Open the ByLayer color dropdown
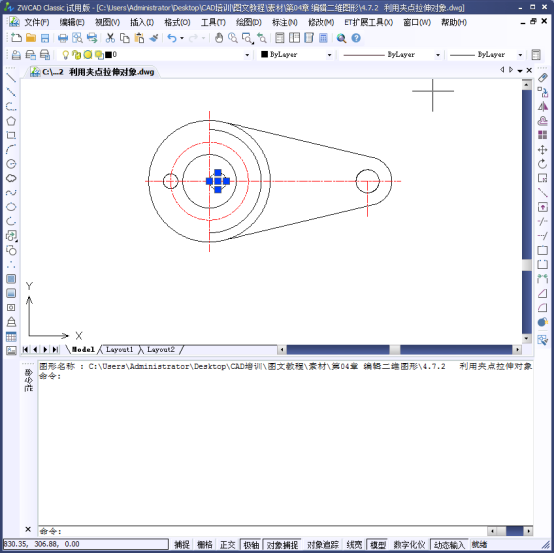Viewport: 554px width, 553px height. pos(329,55)
